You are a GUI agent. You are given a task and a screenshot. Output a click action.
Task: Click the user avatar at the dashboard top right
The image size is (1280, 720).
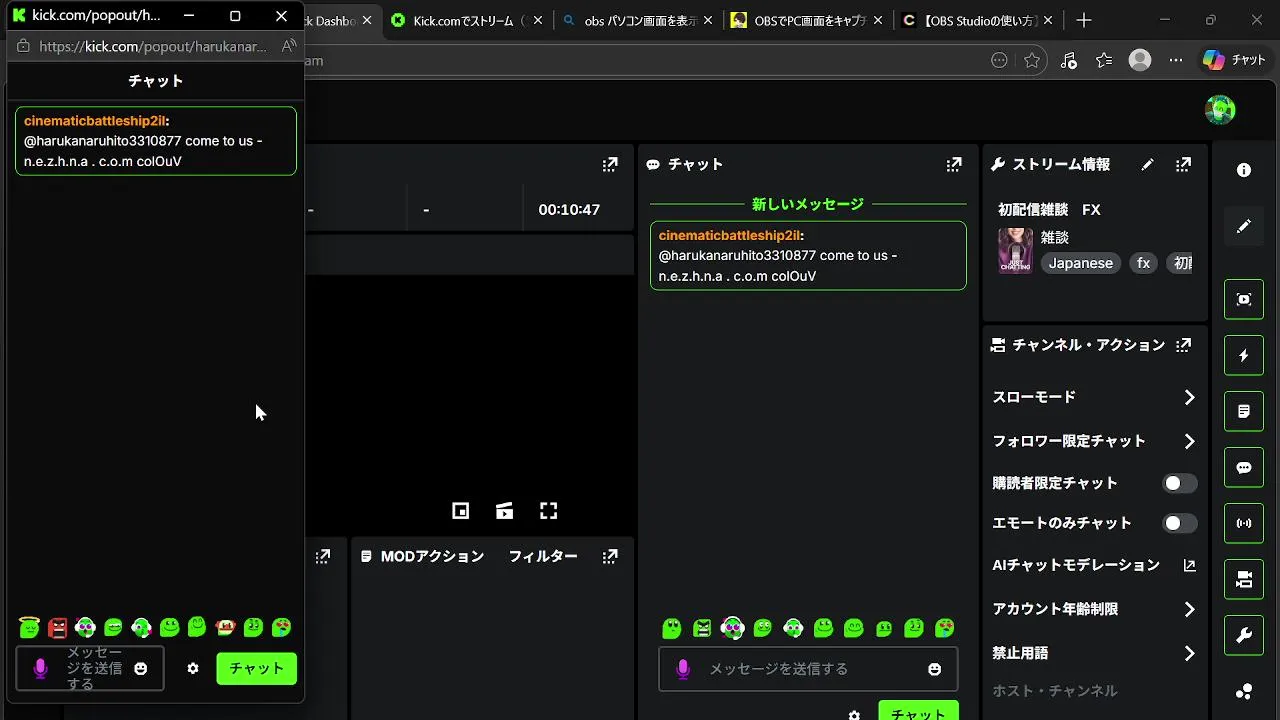click(1220, 110)
